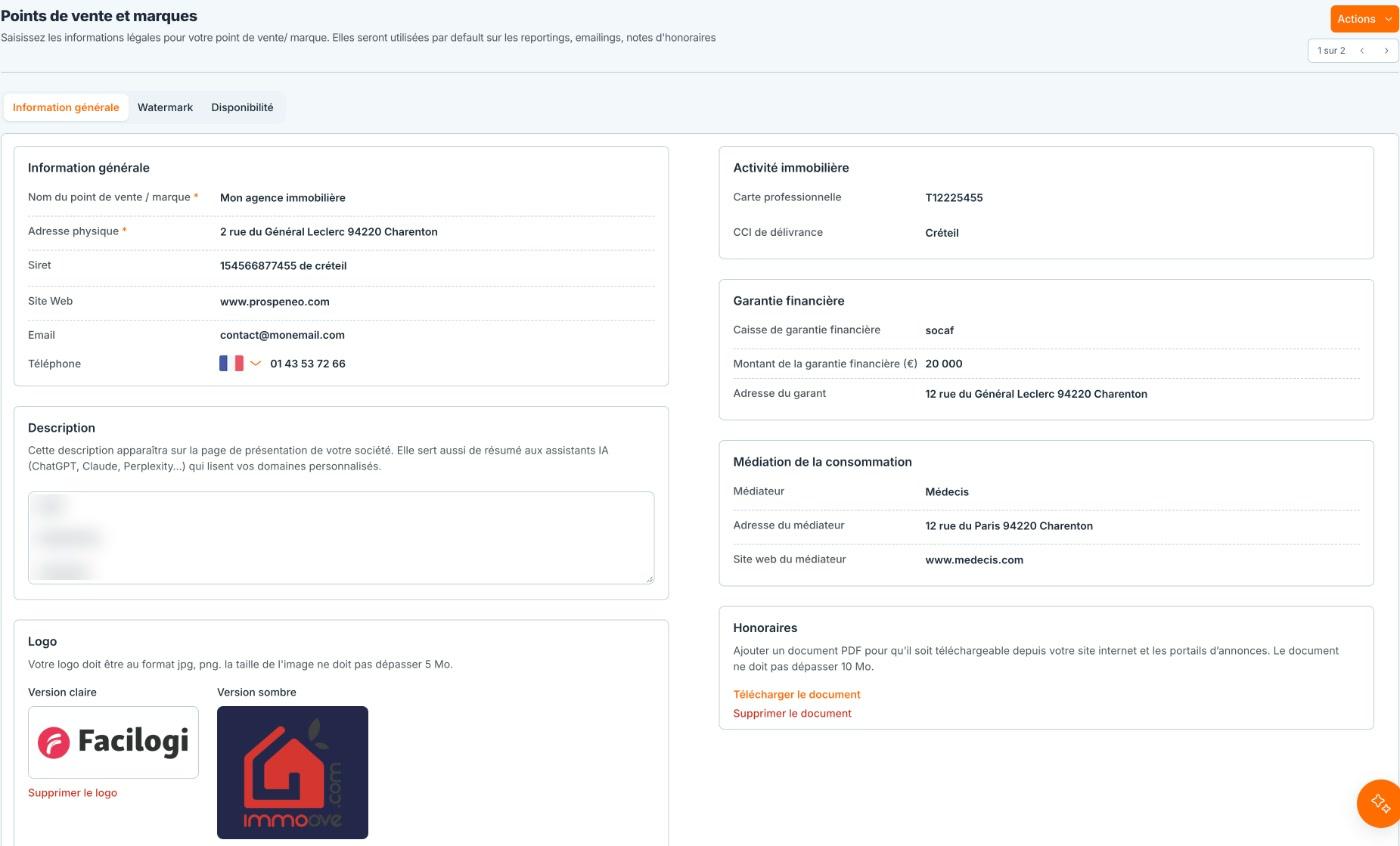Click Supprimer le logo link
Screen dimensions: 1400x846
[x=72, y=793]
